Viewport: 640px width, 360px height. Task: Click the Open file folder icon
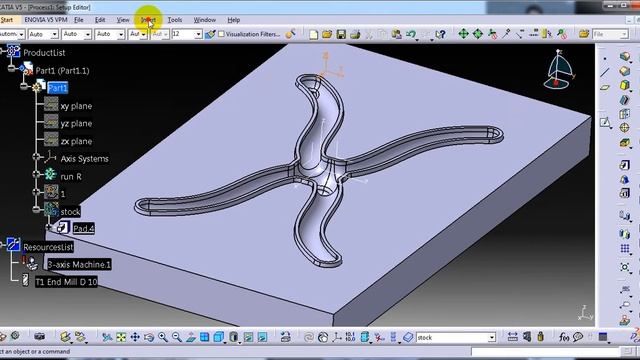pyautogui.click(x=327, y=35)
